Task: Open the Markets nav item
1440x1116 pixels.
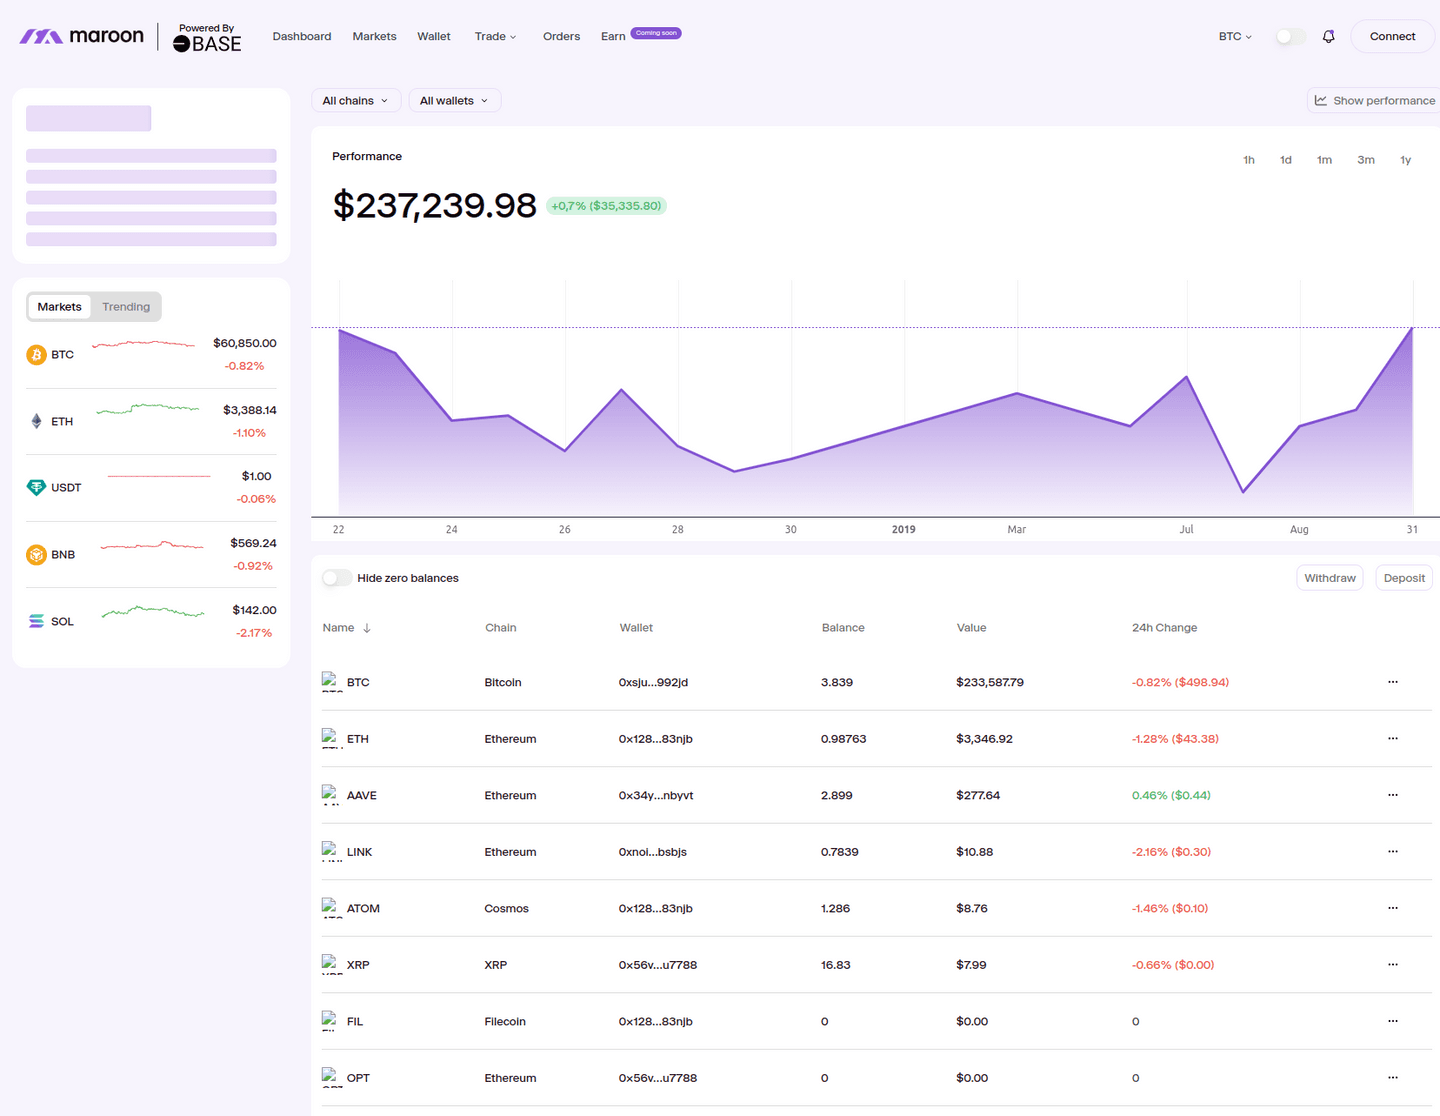Action: [374, 36]
